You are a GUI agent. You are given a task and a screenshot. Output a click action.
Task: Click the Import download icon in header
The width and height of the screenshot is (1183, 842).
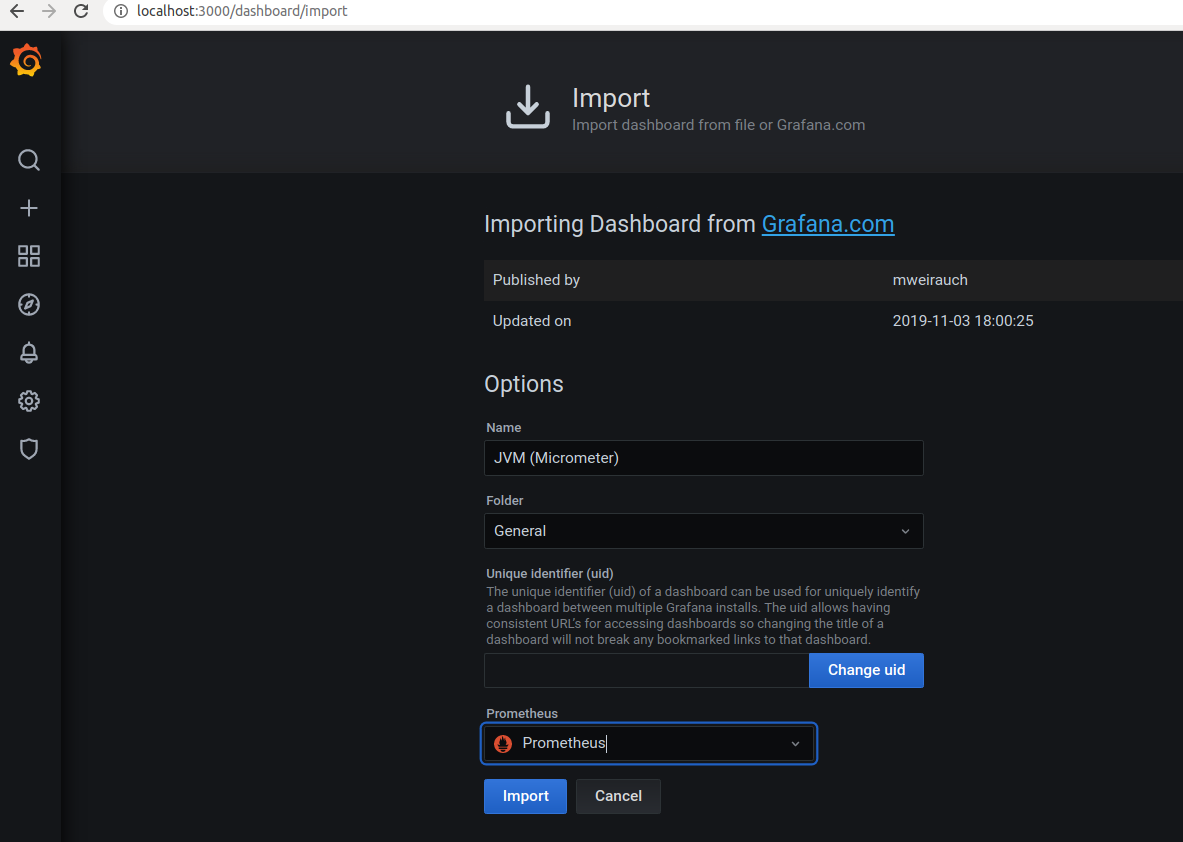point(527,106)
